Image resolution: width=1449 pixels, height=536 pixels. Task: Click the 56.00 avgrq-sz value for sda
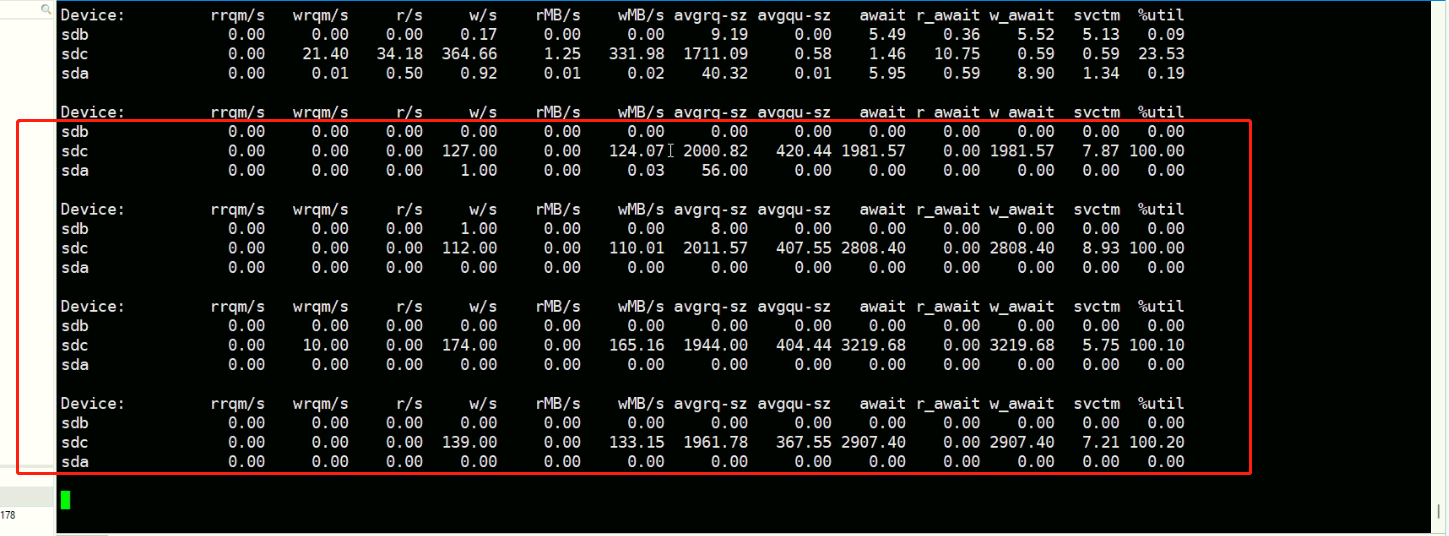coord(724,171)
